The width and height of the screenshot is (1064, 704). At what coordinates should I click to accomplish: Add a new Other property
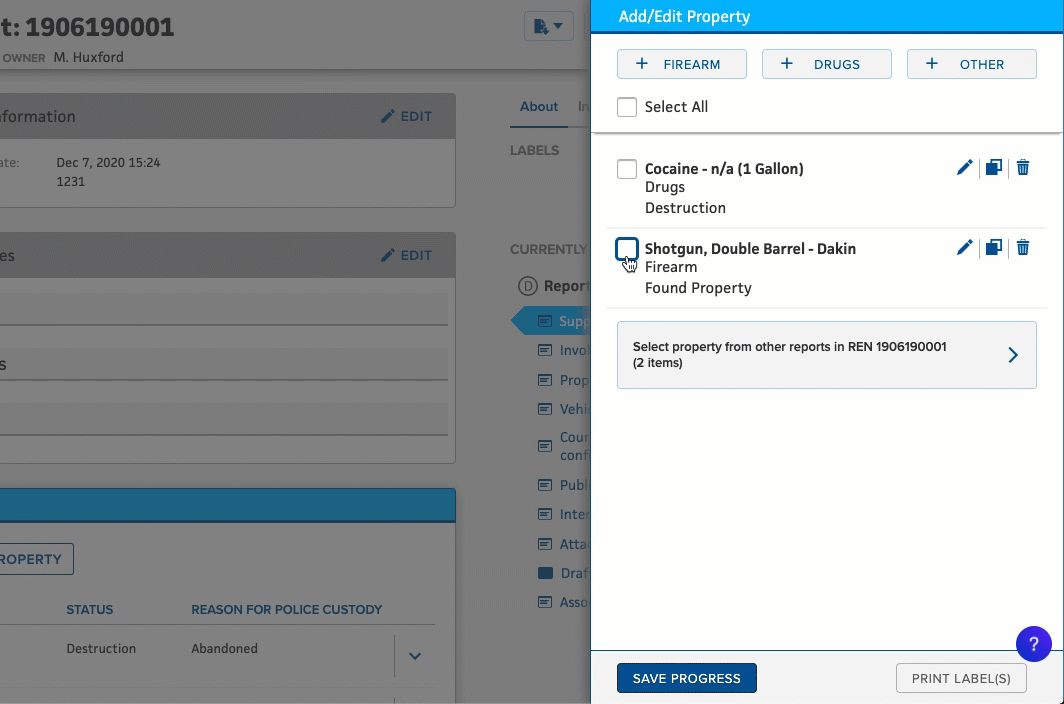pyautogui.click(x=971, y=64)
